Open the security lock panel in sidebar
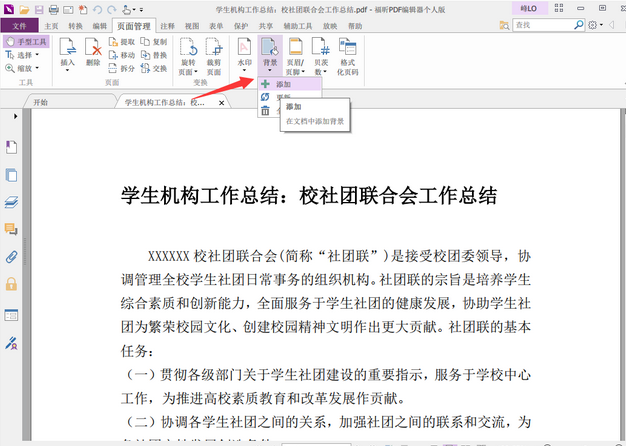 point(11,284)
